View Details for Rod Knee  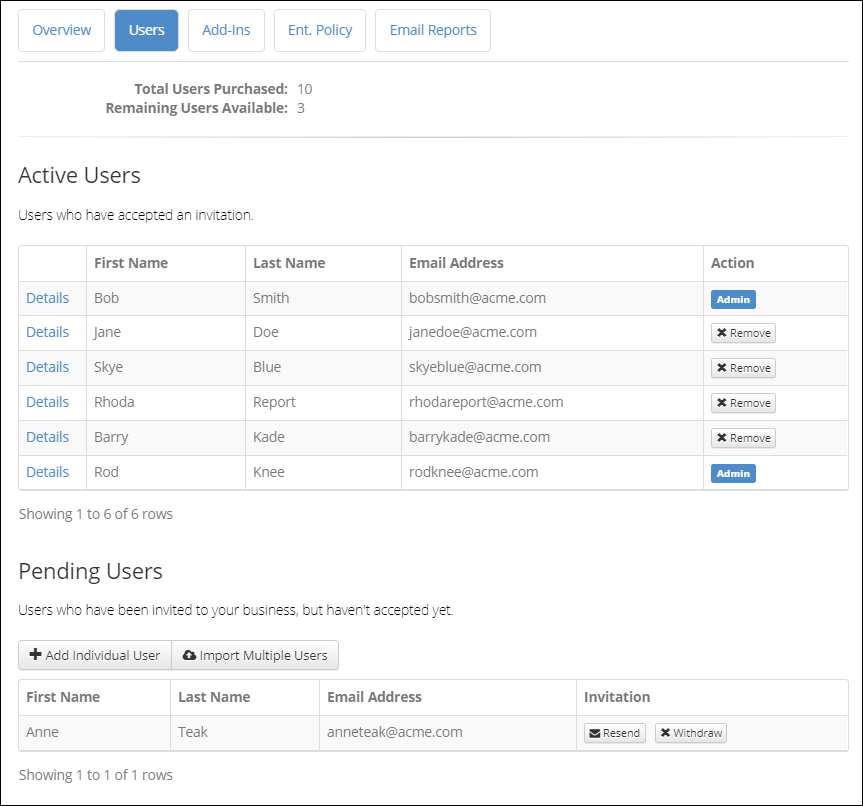point(47,472)
